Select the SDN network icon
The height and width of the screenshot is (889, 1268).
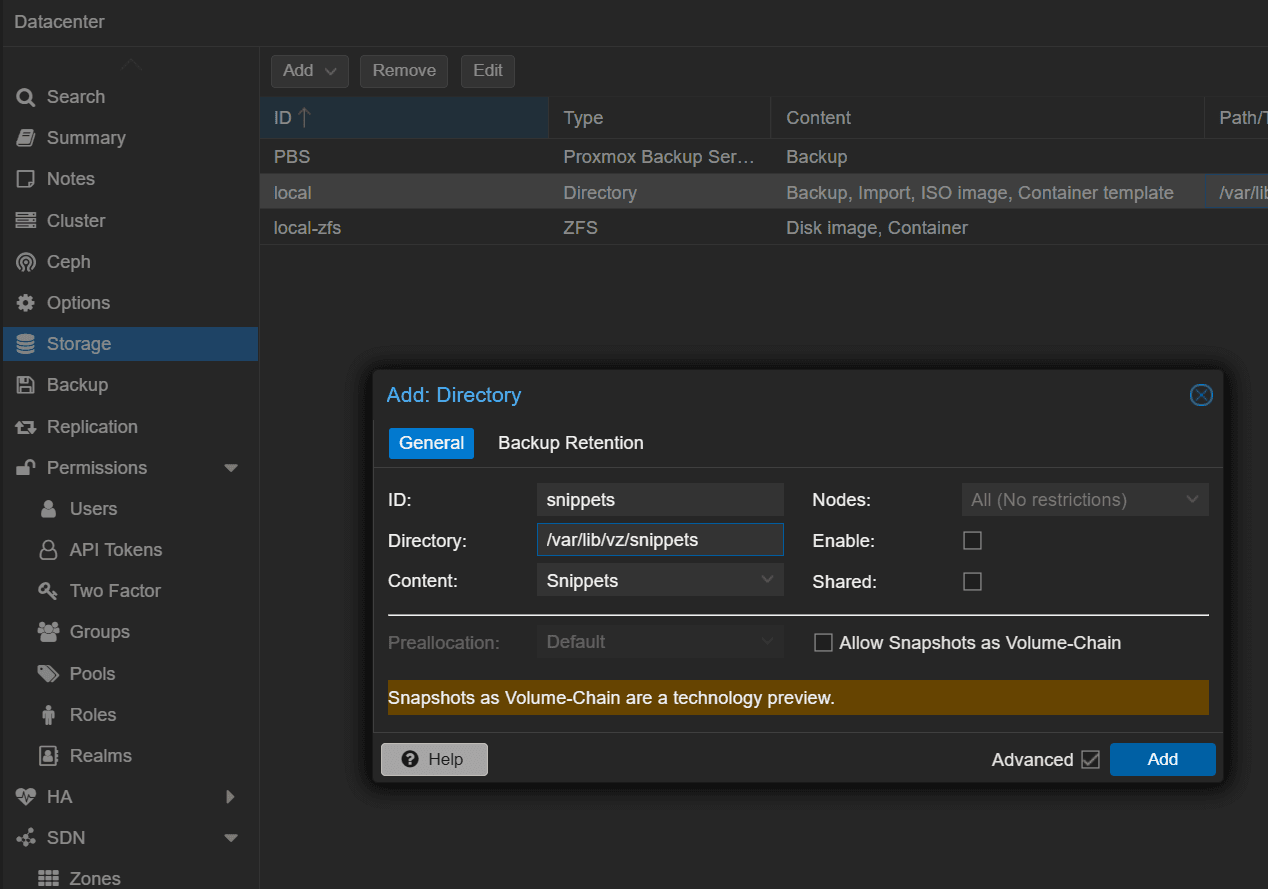click(x=26, y=838)
